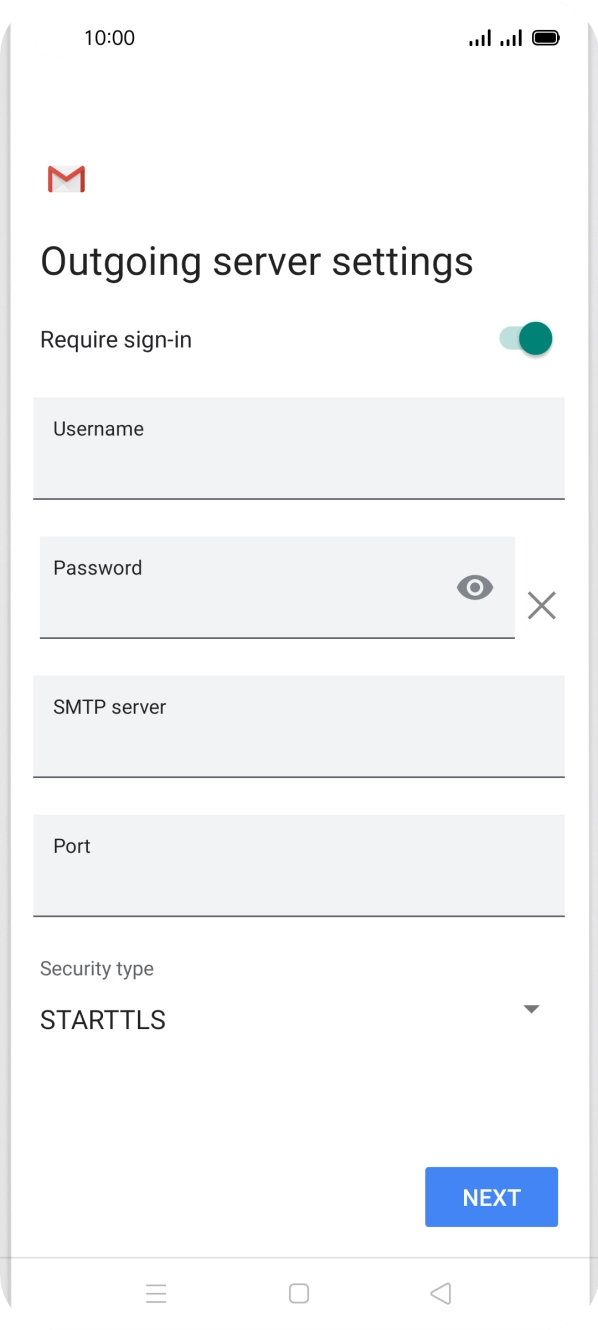Tap the back arrow in navigation bar
This screenshot has height=1330, width=598.
440,1293
